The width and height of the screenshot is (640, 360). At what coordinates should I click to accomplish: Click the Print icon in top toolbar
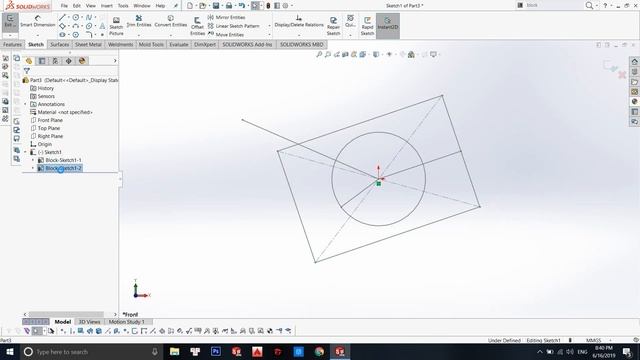point(229,6)
